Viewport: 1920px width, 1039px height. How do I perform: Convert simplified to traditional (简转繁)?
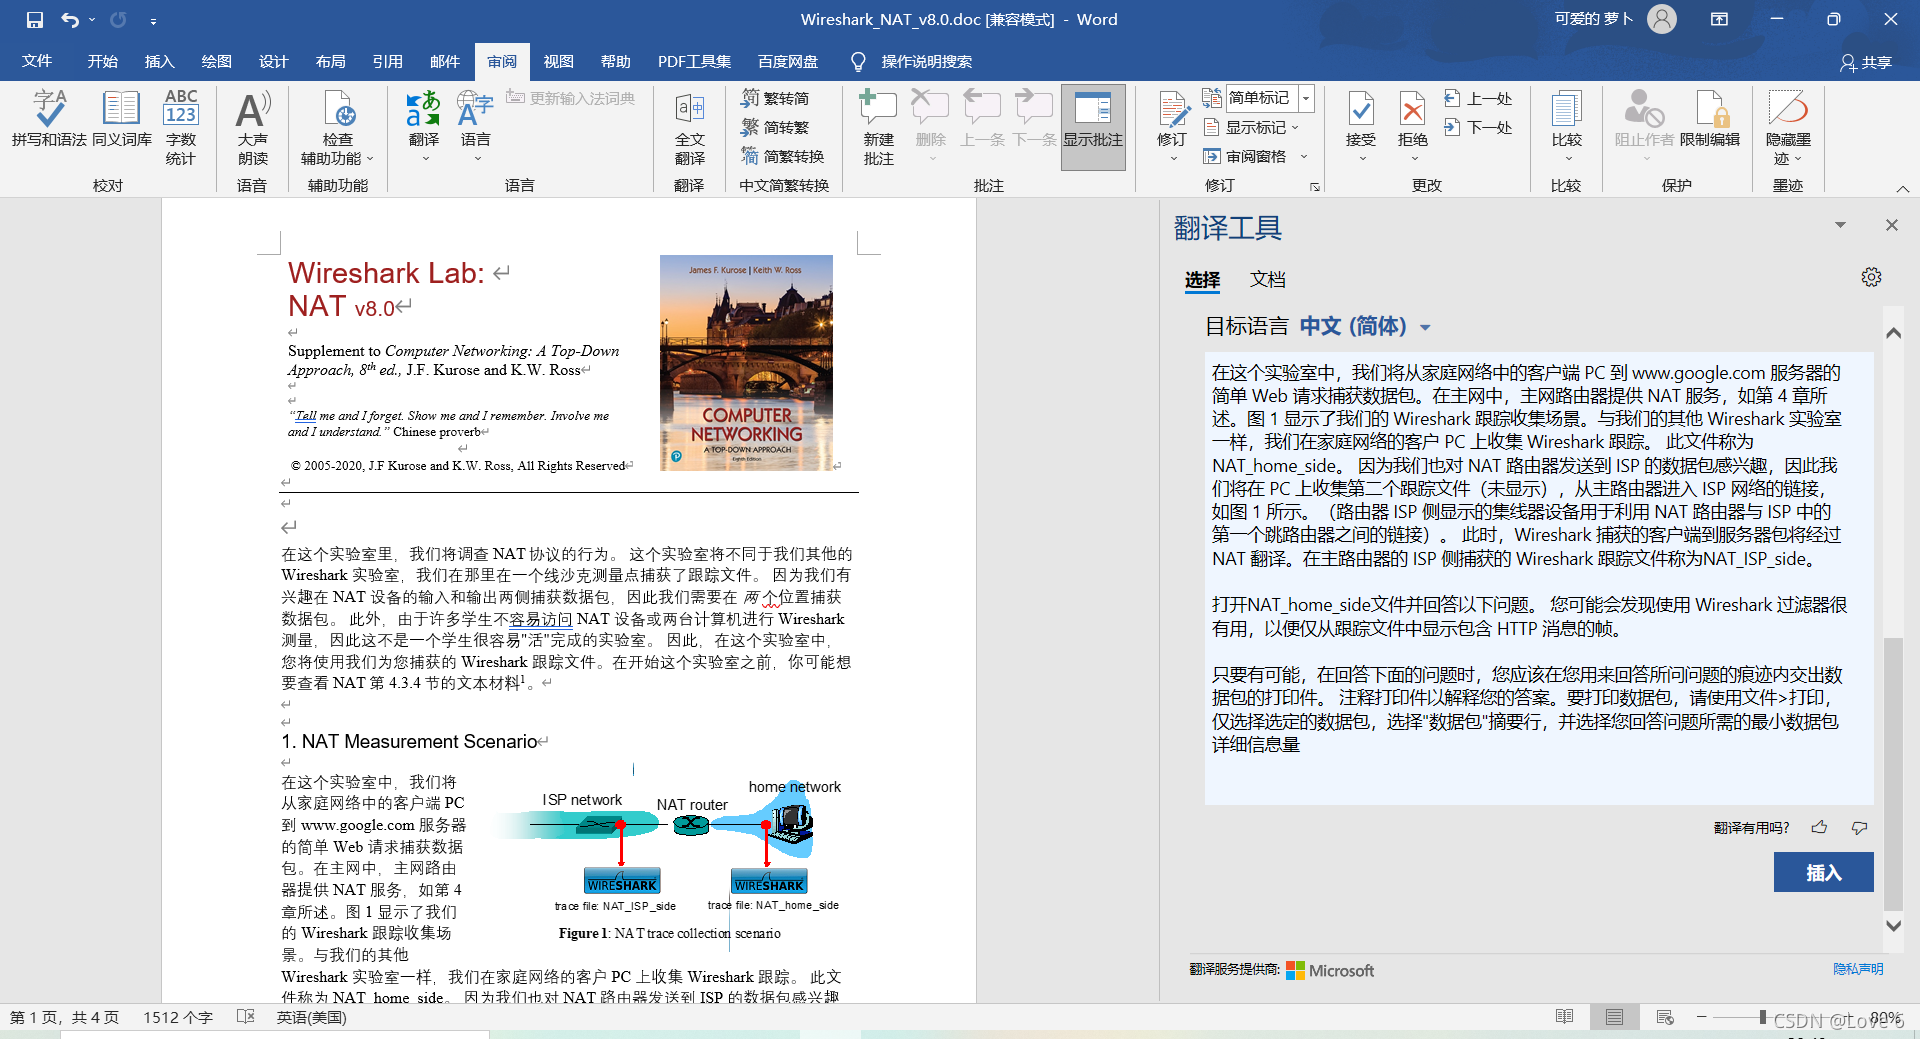point(776,127)
